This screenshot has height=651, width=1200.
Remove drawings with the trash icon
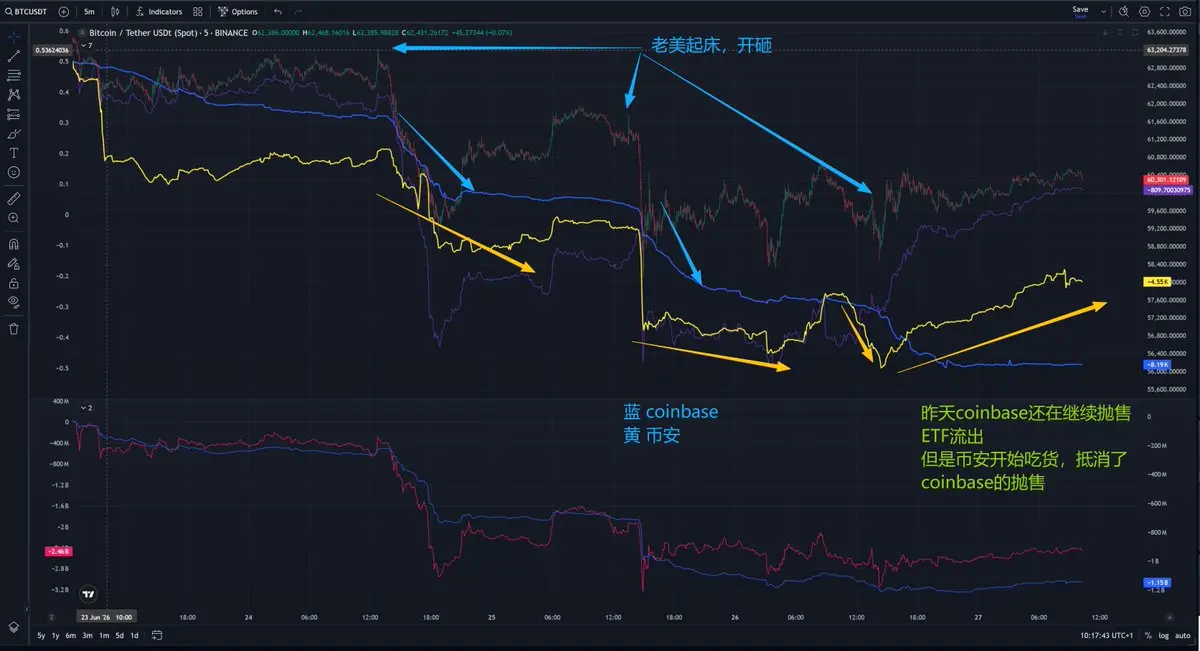pos(14,328)
